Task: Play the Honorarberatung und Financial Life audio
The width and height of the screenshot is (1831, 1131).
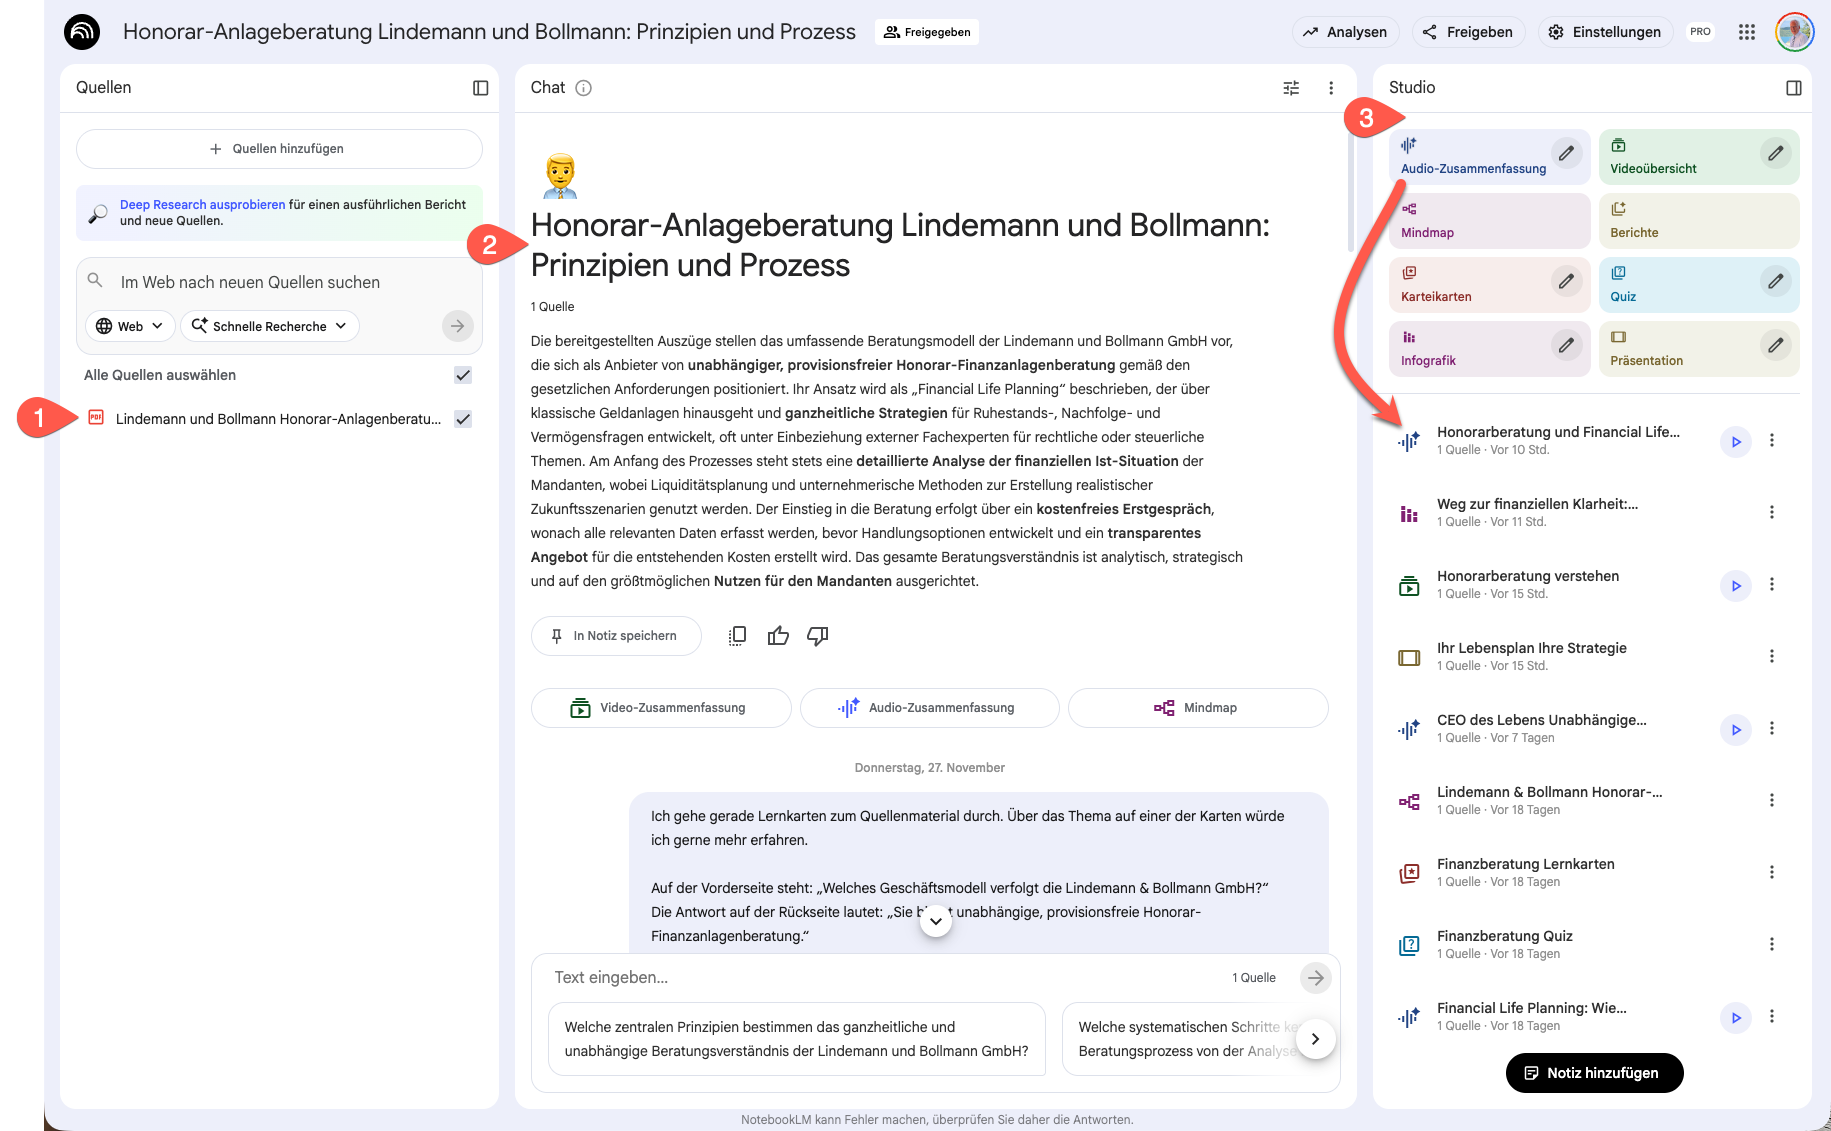Action: click(x=1736, y=441)
